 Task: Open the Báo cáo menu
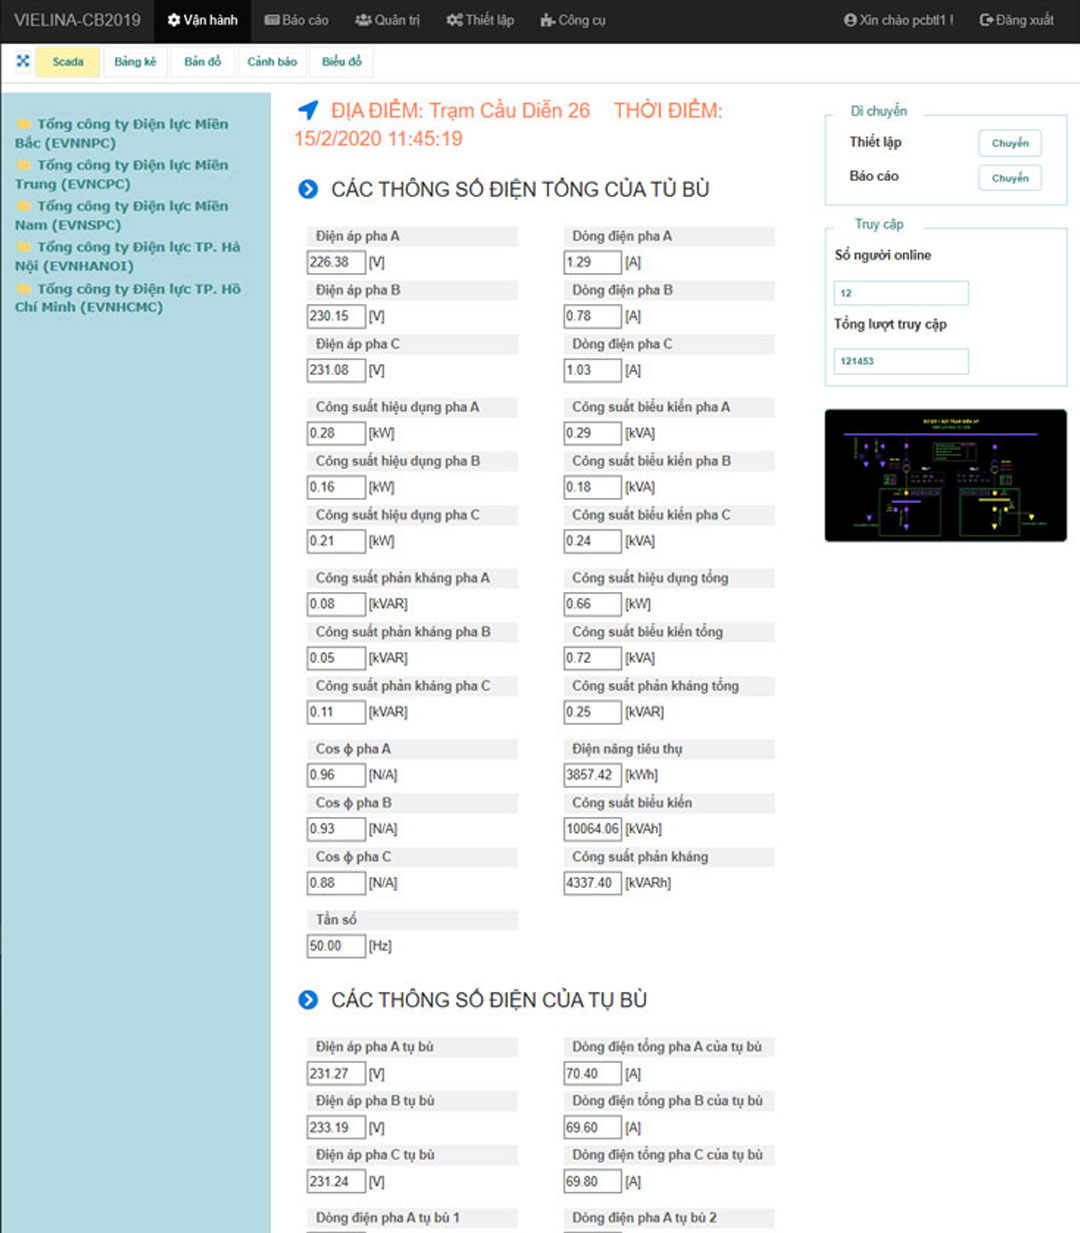(x=296, y=20)
